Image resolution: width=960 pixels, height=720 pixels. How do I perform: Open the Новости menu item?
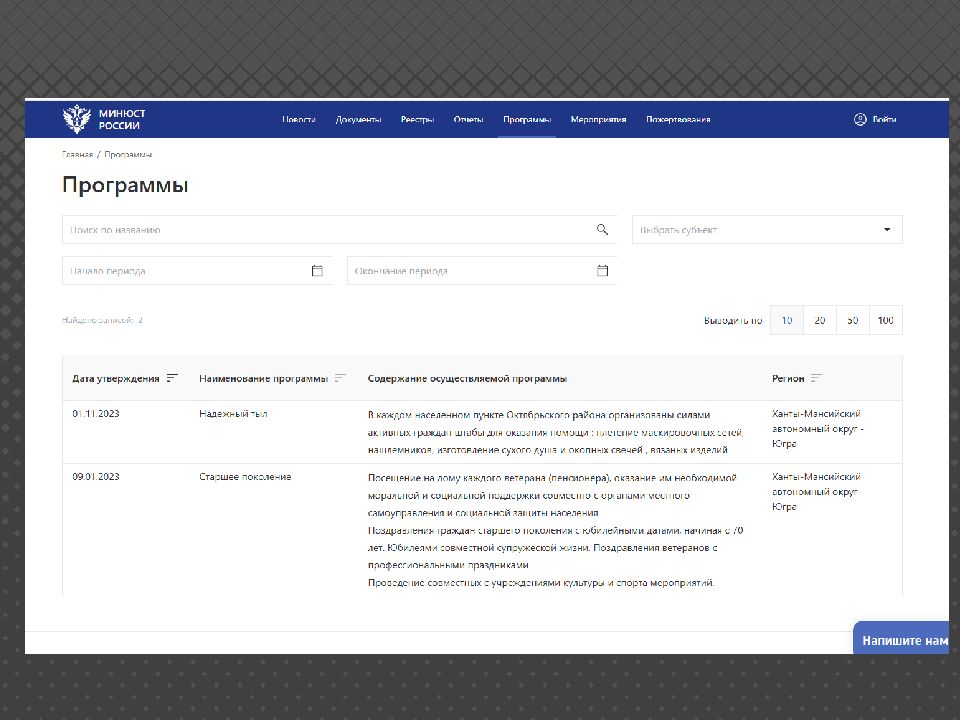[299, 119]
